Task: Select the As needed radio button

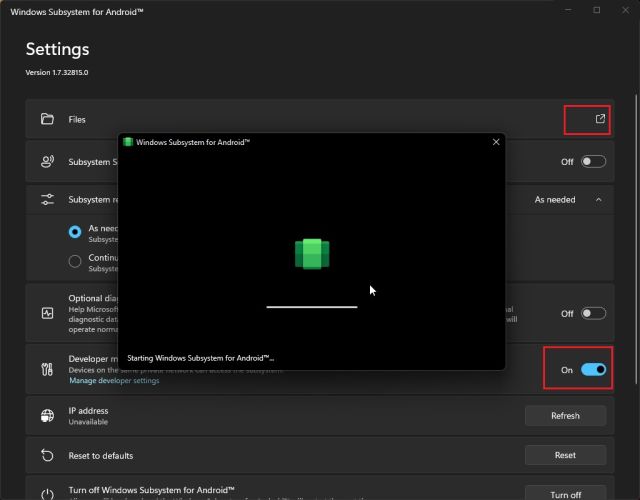Action: [75, 231]
